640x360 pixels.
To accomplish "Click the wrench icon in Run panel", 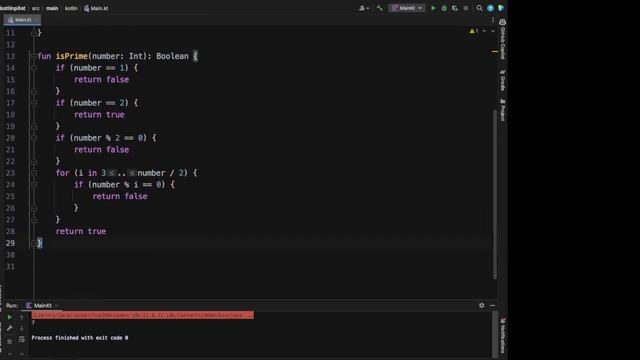I will [x=10, y=328].
